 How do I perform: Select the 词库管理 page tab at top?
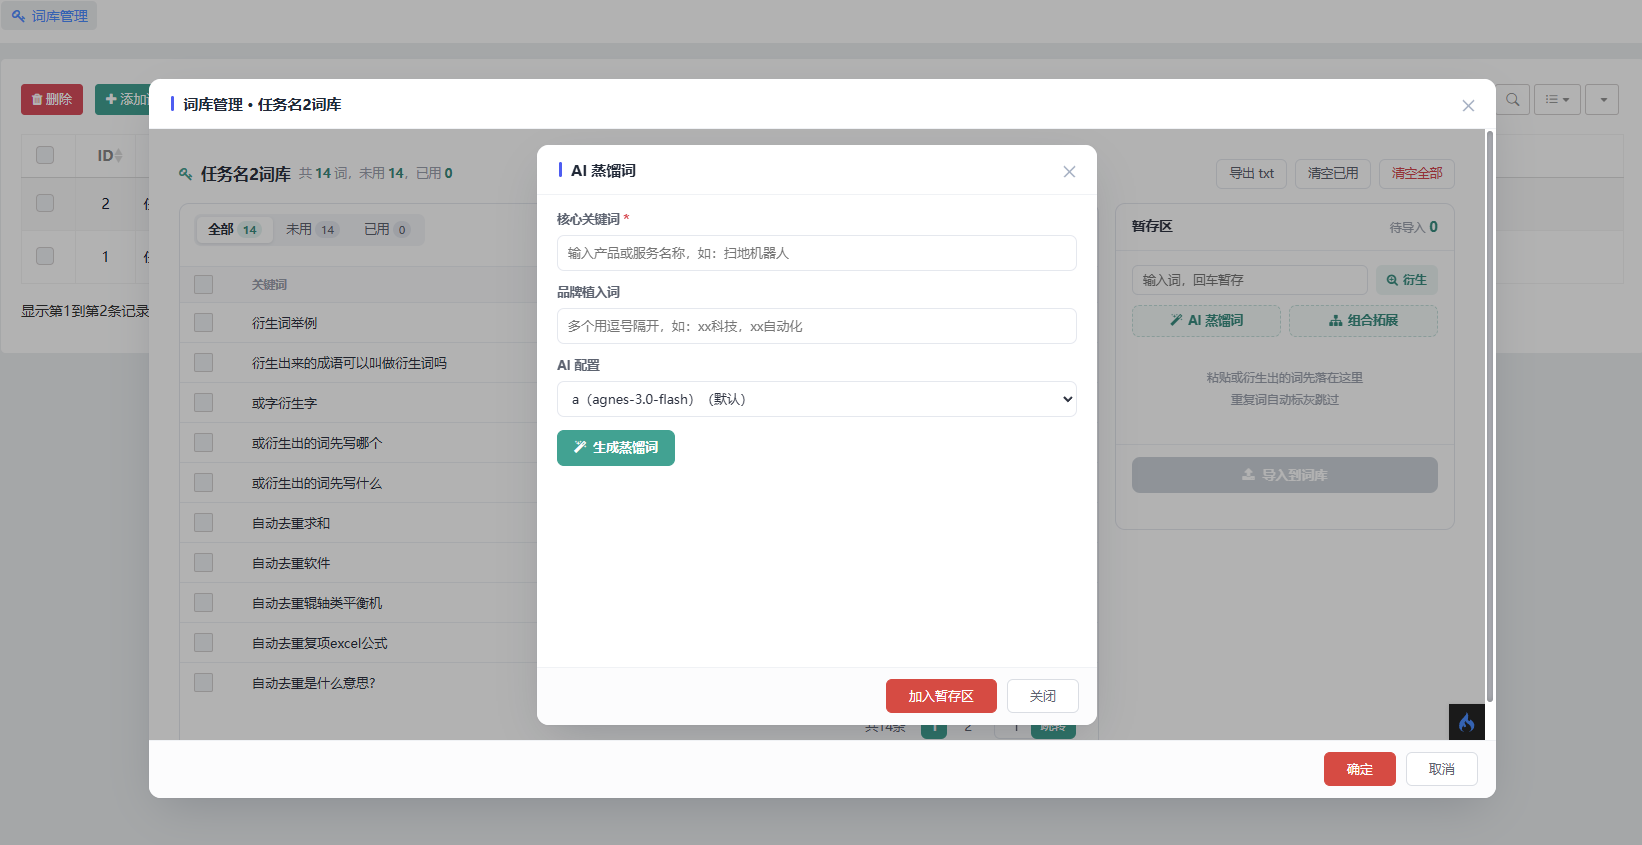coord(50,16)
